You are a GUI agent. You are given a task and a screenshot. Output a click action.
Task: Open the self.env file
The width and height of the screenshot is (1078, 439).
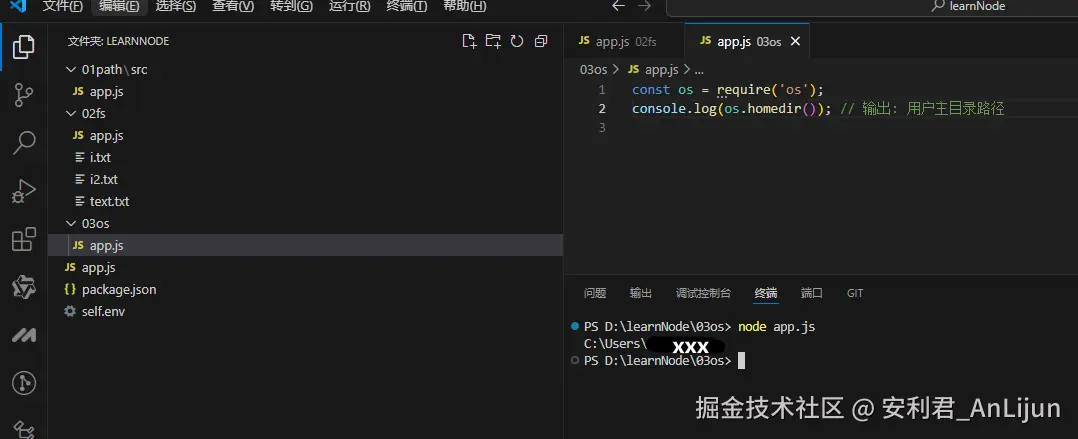click(305, 311)
